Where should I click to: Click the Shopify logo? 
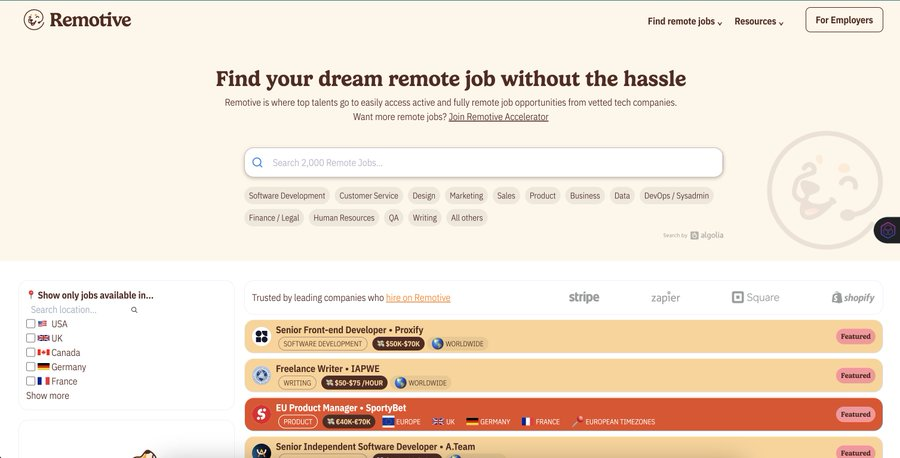[853, 297]
